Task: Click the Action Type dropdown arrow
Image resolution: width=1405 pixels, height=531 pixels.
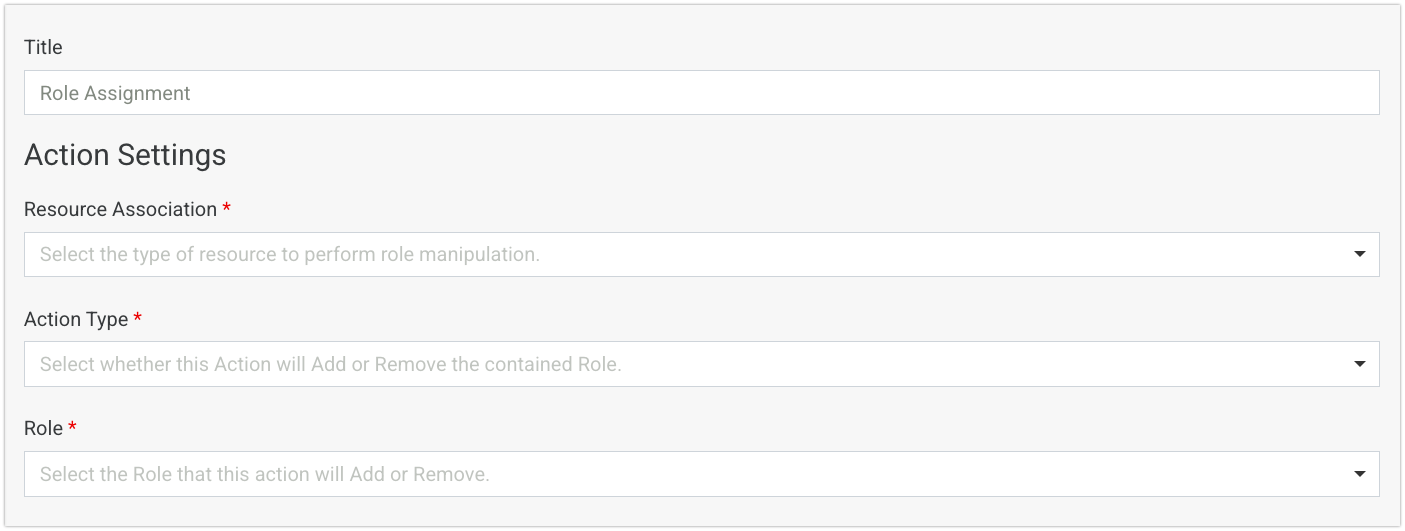Action: (x=1359, y=364)
